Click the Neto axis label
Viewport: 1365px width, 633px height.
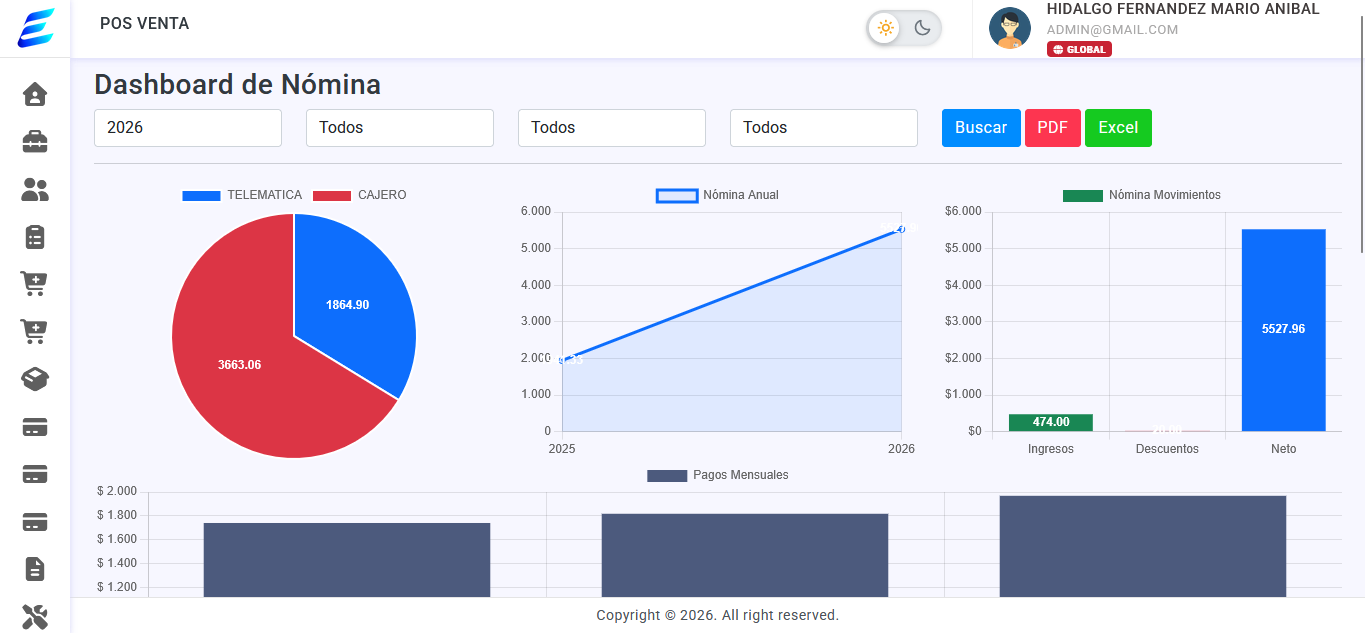(1284, 449)
